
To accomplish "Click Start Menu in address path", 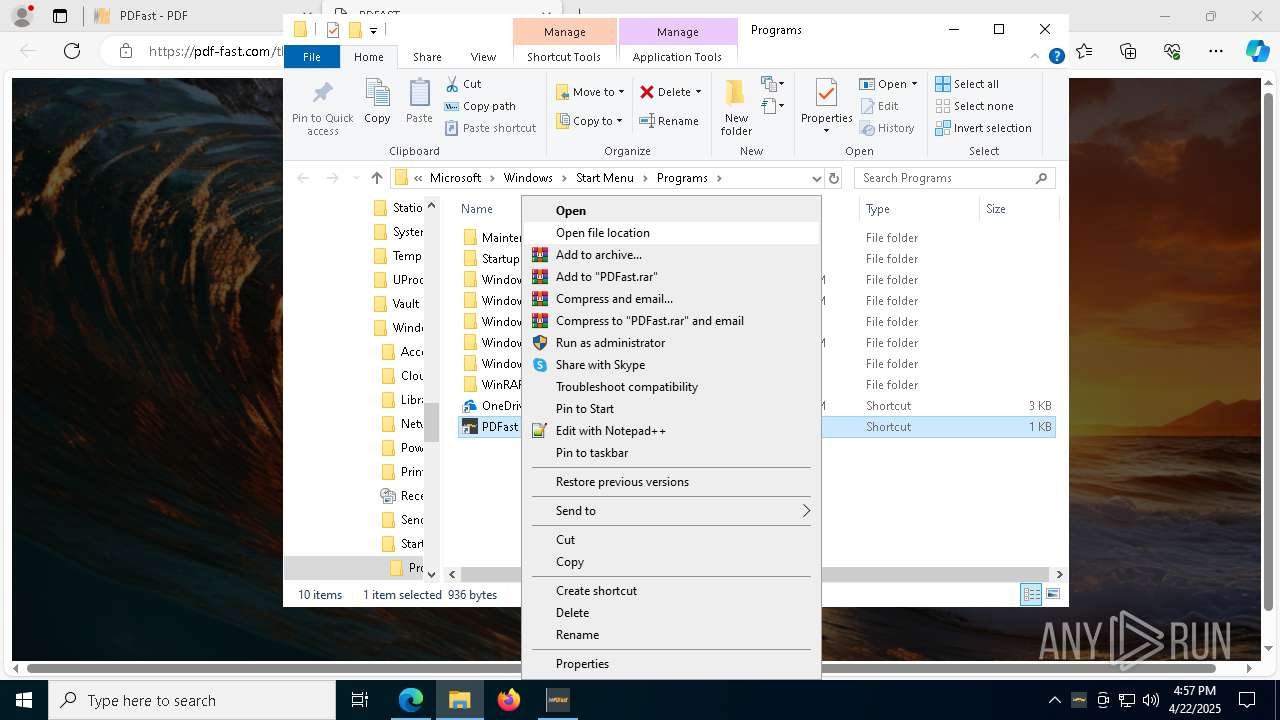I will 604,178.
